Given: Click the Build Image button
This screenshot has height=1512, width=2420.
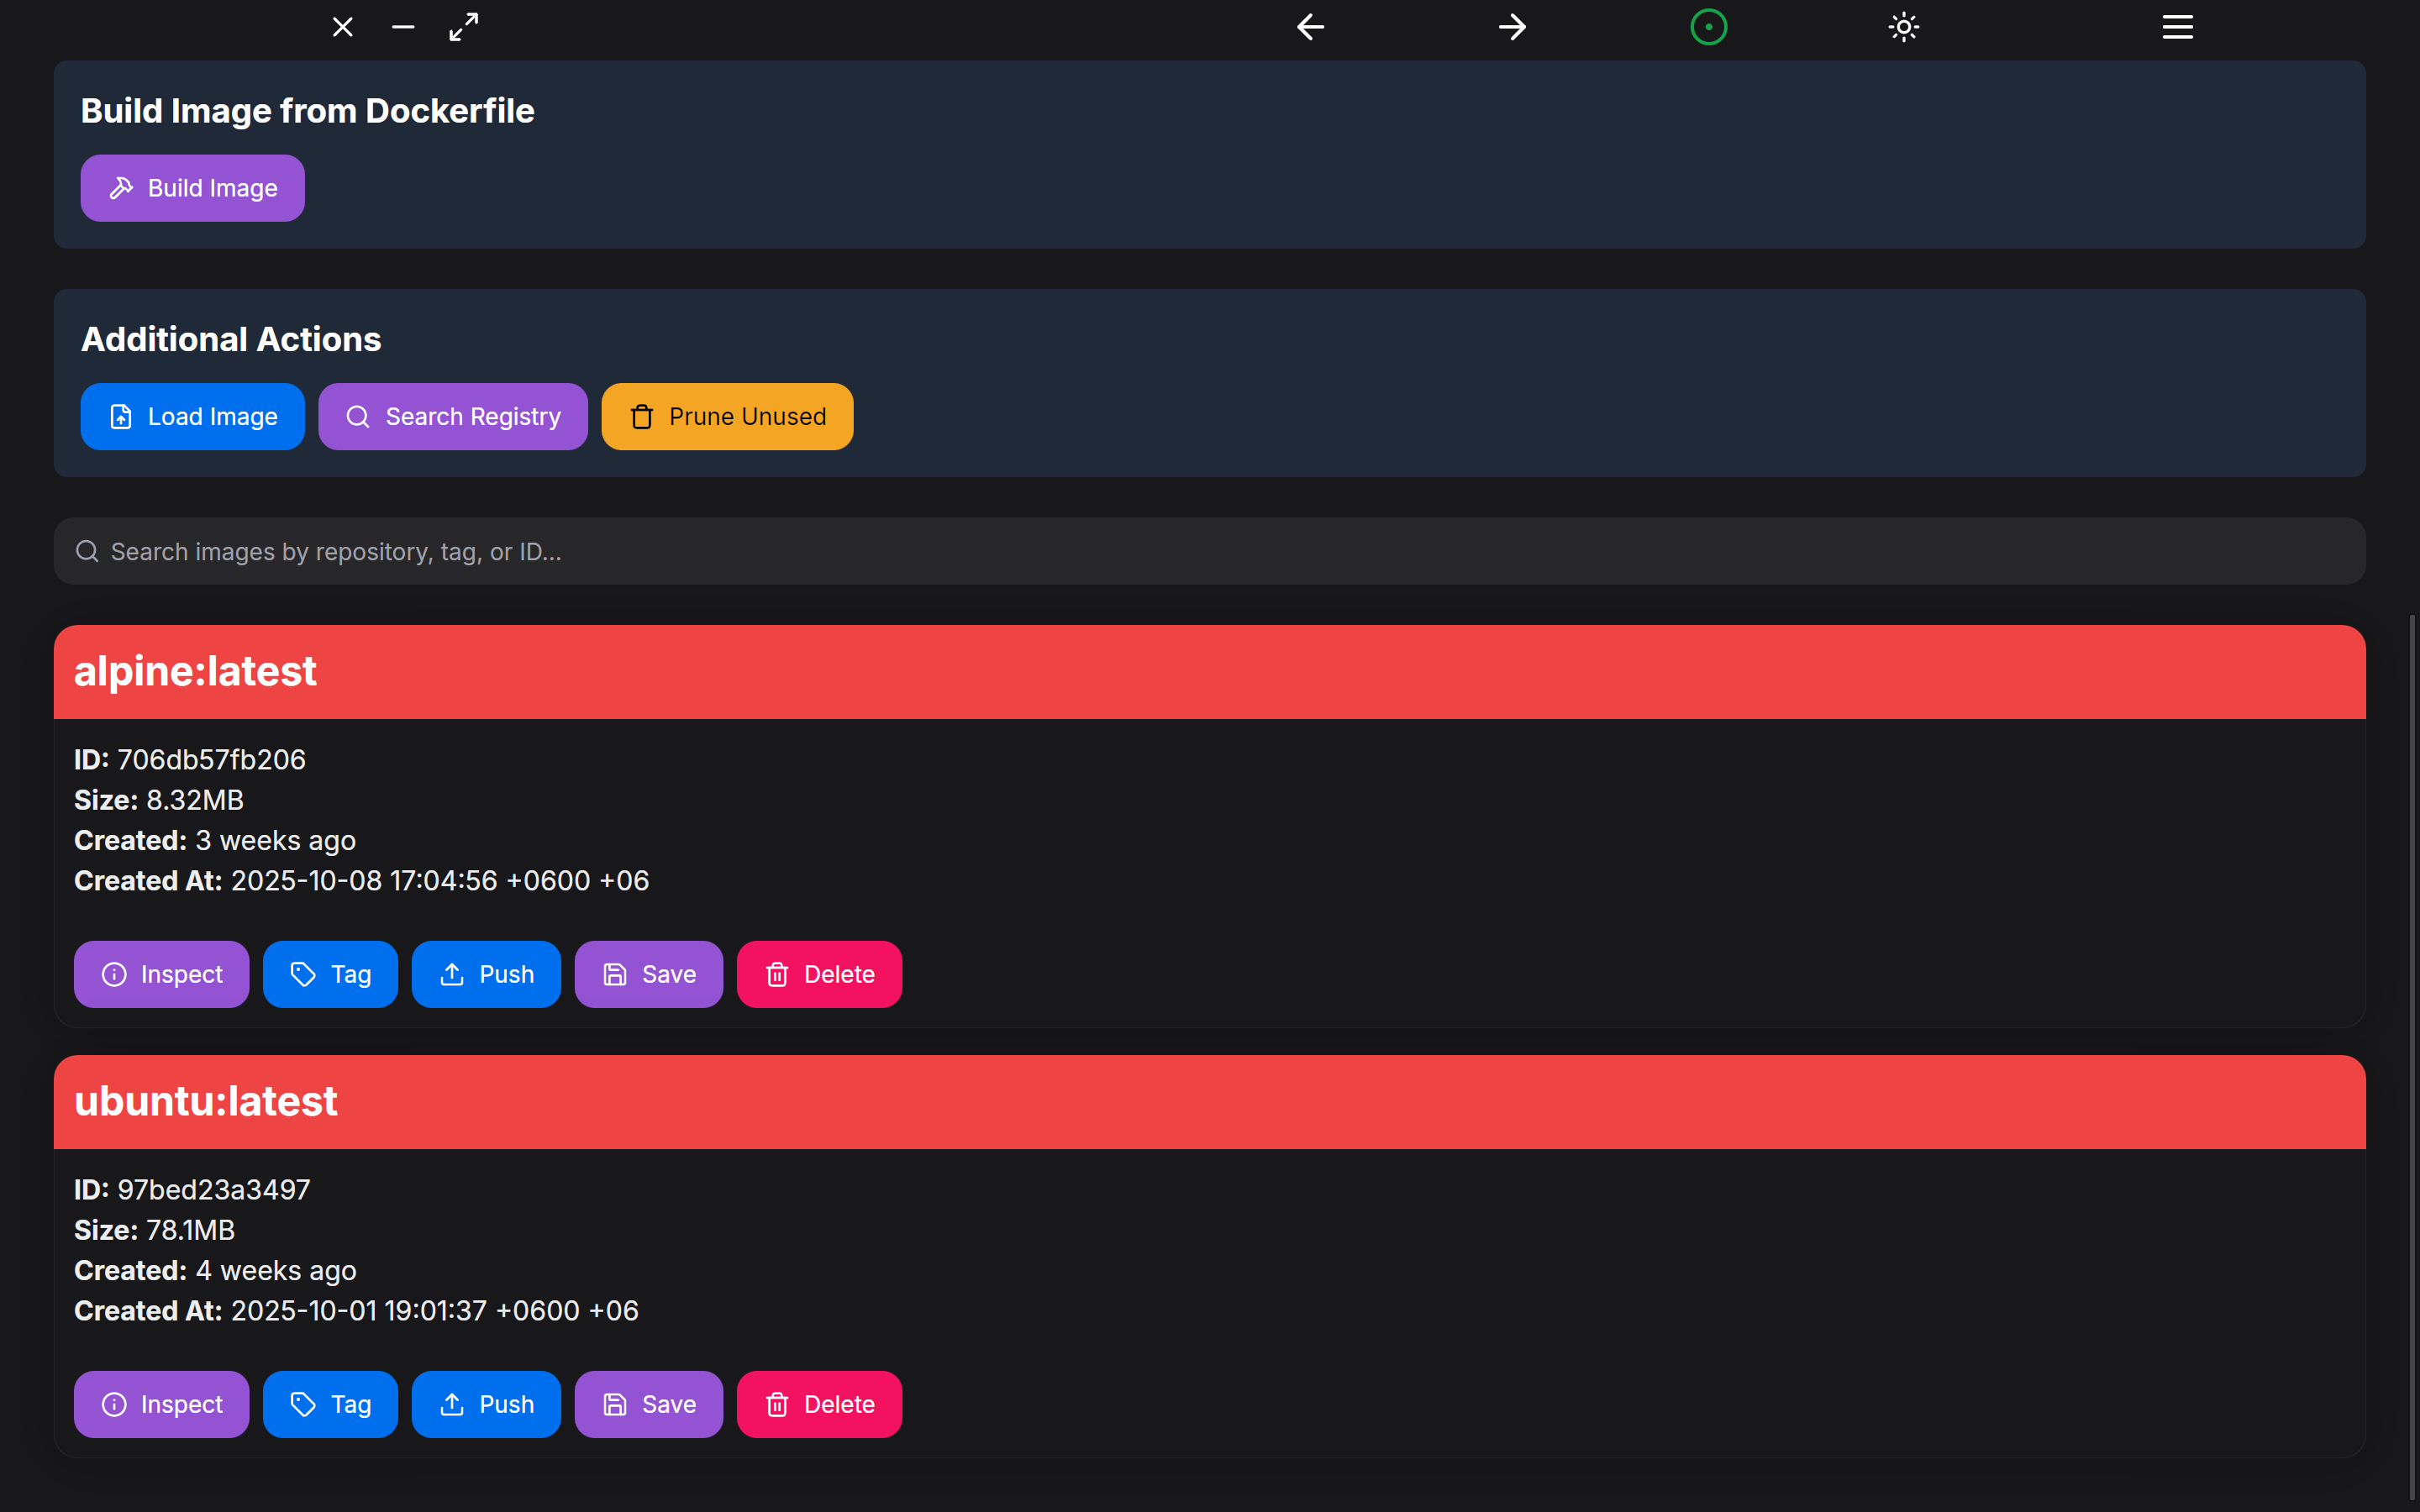Looking at the screenshot, I should pos(192,188).
